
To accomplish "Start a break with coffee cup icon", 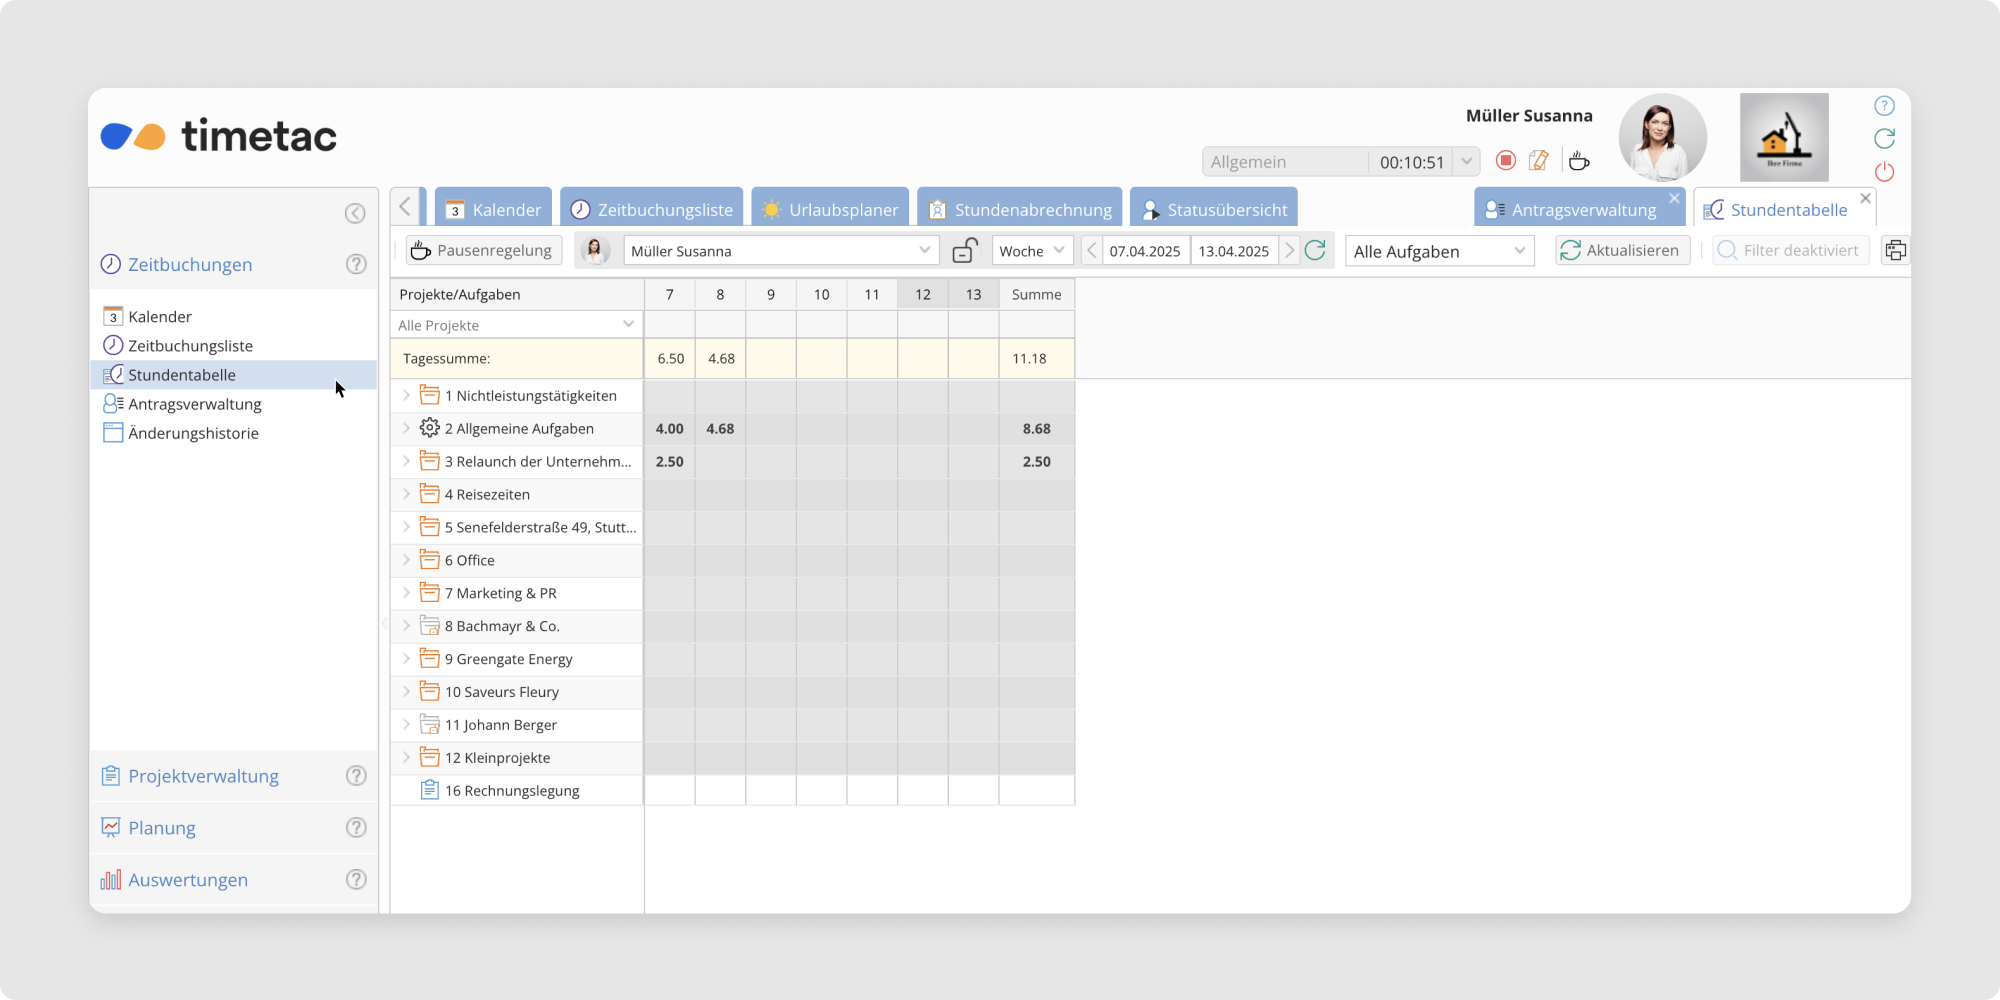I will pyautogui.click(x=1579, y=161).
